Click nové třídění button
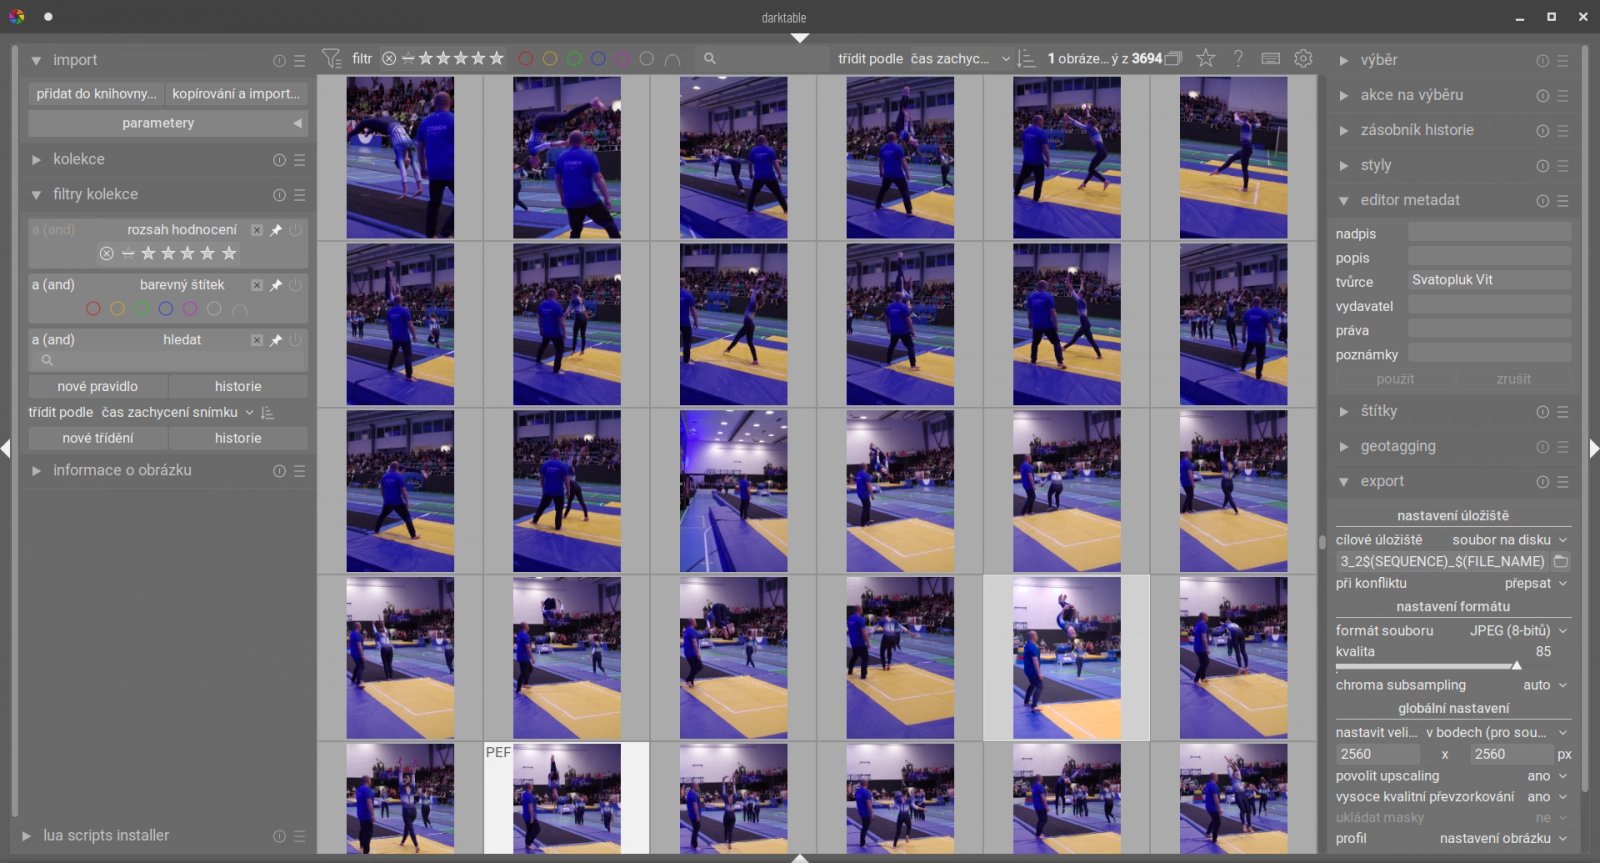 coord(98,439)
